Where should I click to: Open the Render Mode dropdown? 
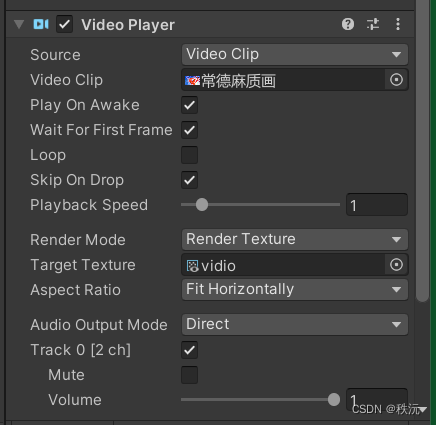pyautogui.click(x=295, y=239)
